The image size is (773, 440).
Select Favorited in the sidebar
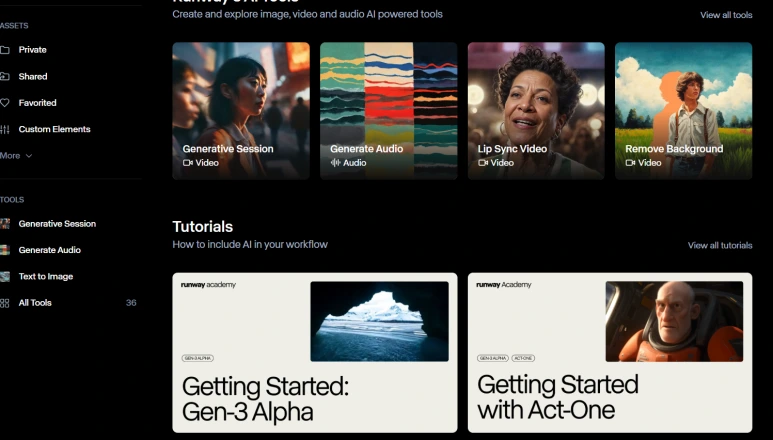pos(37,103)
